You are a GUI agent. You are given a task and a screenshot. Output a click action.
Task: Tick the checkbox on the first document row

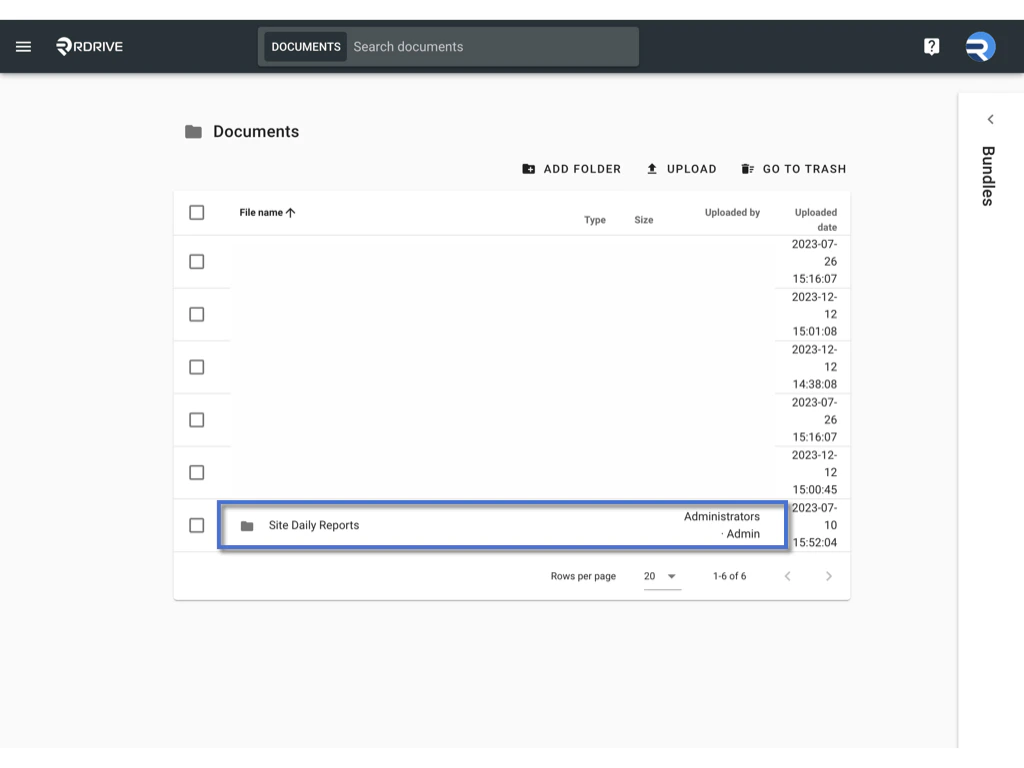click(197, 261)
